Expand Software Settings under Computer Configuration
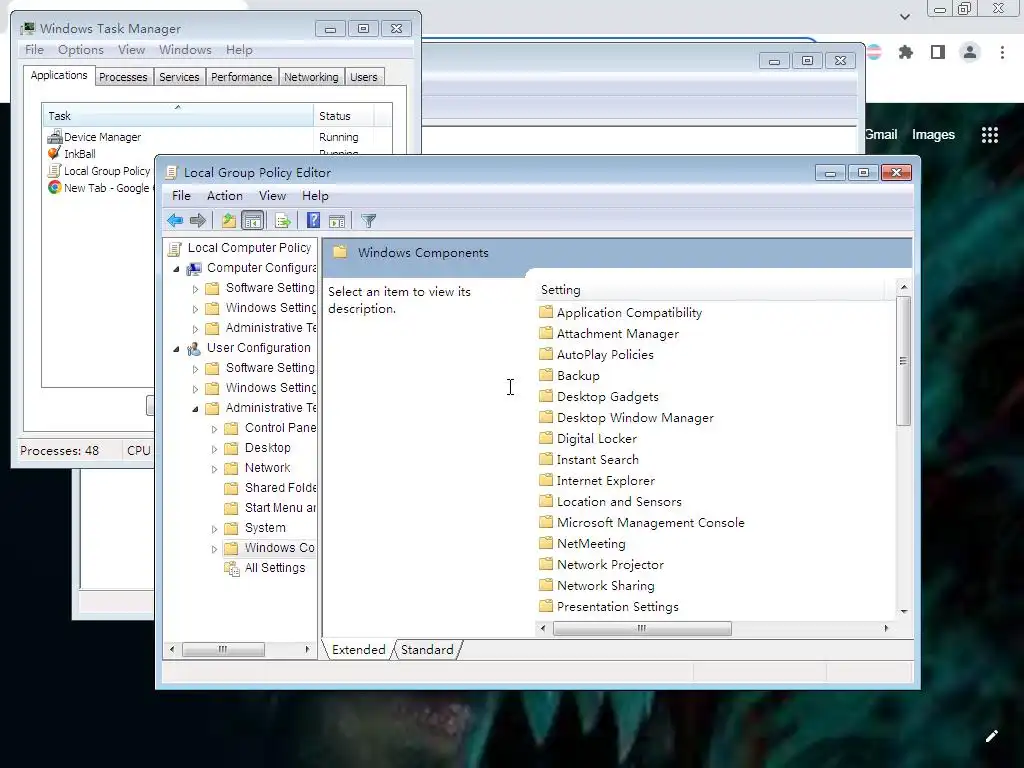 point(195,289)
